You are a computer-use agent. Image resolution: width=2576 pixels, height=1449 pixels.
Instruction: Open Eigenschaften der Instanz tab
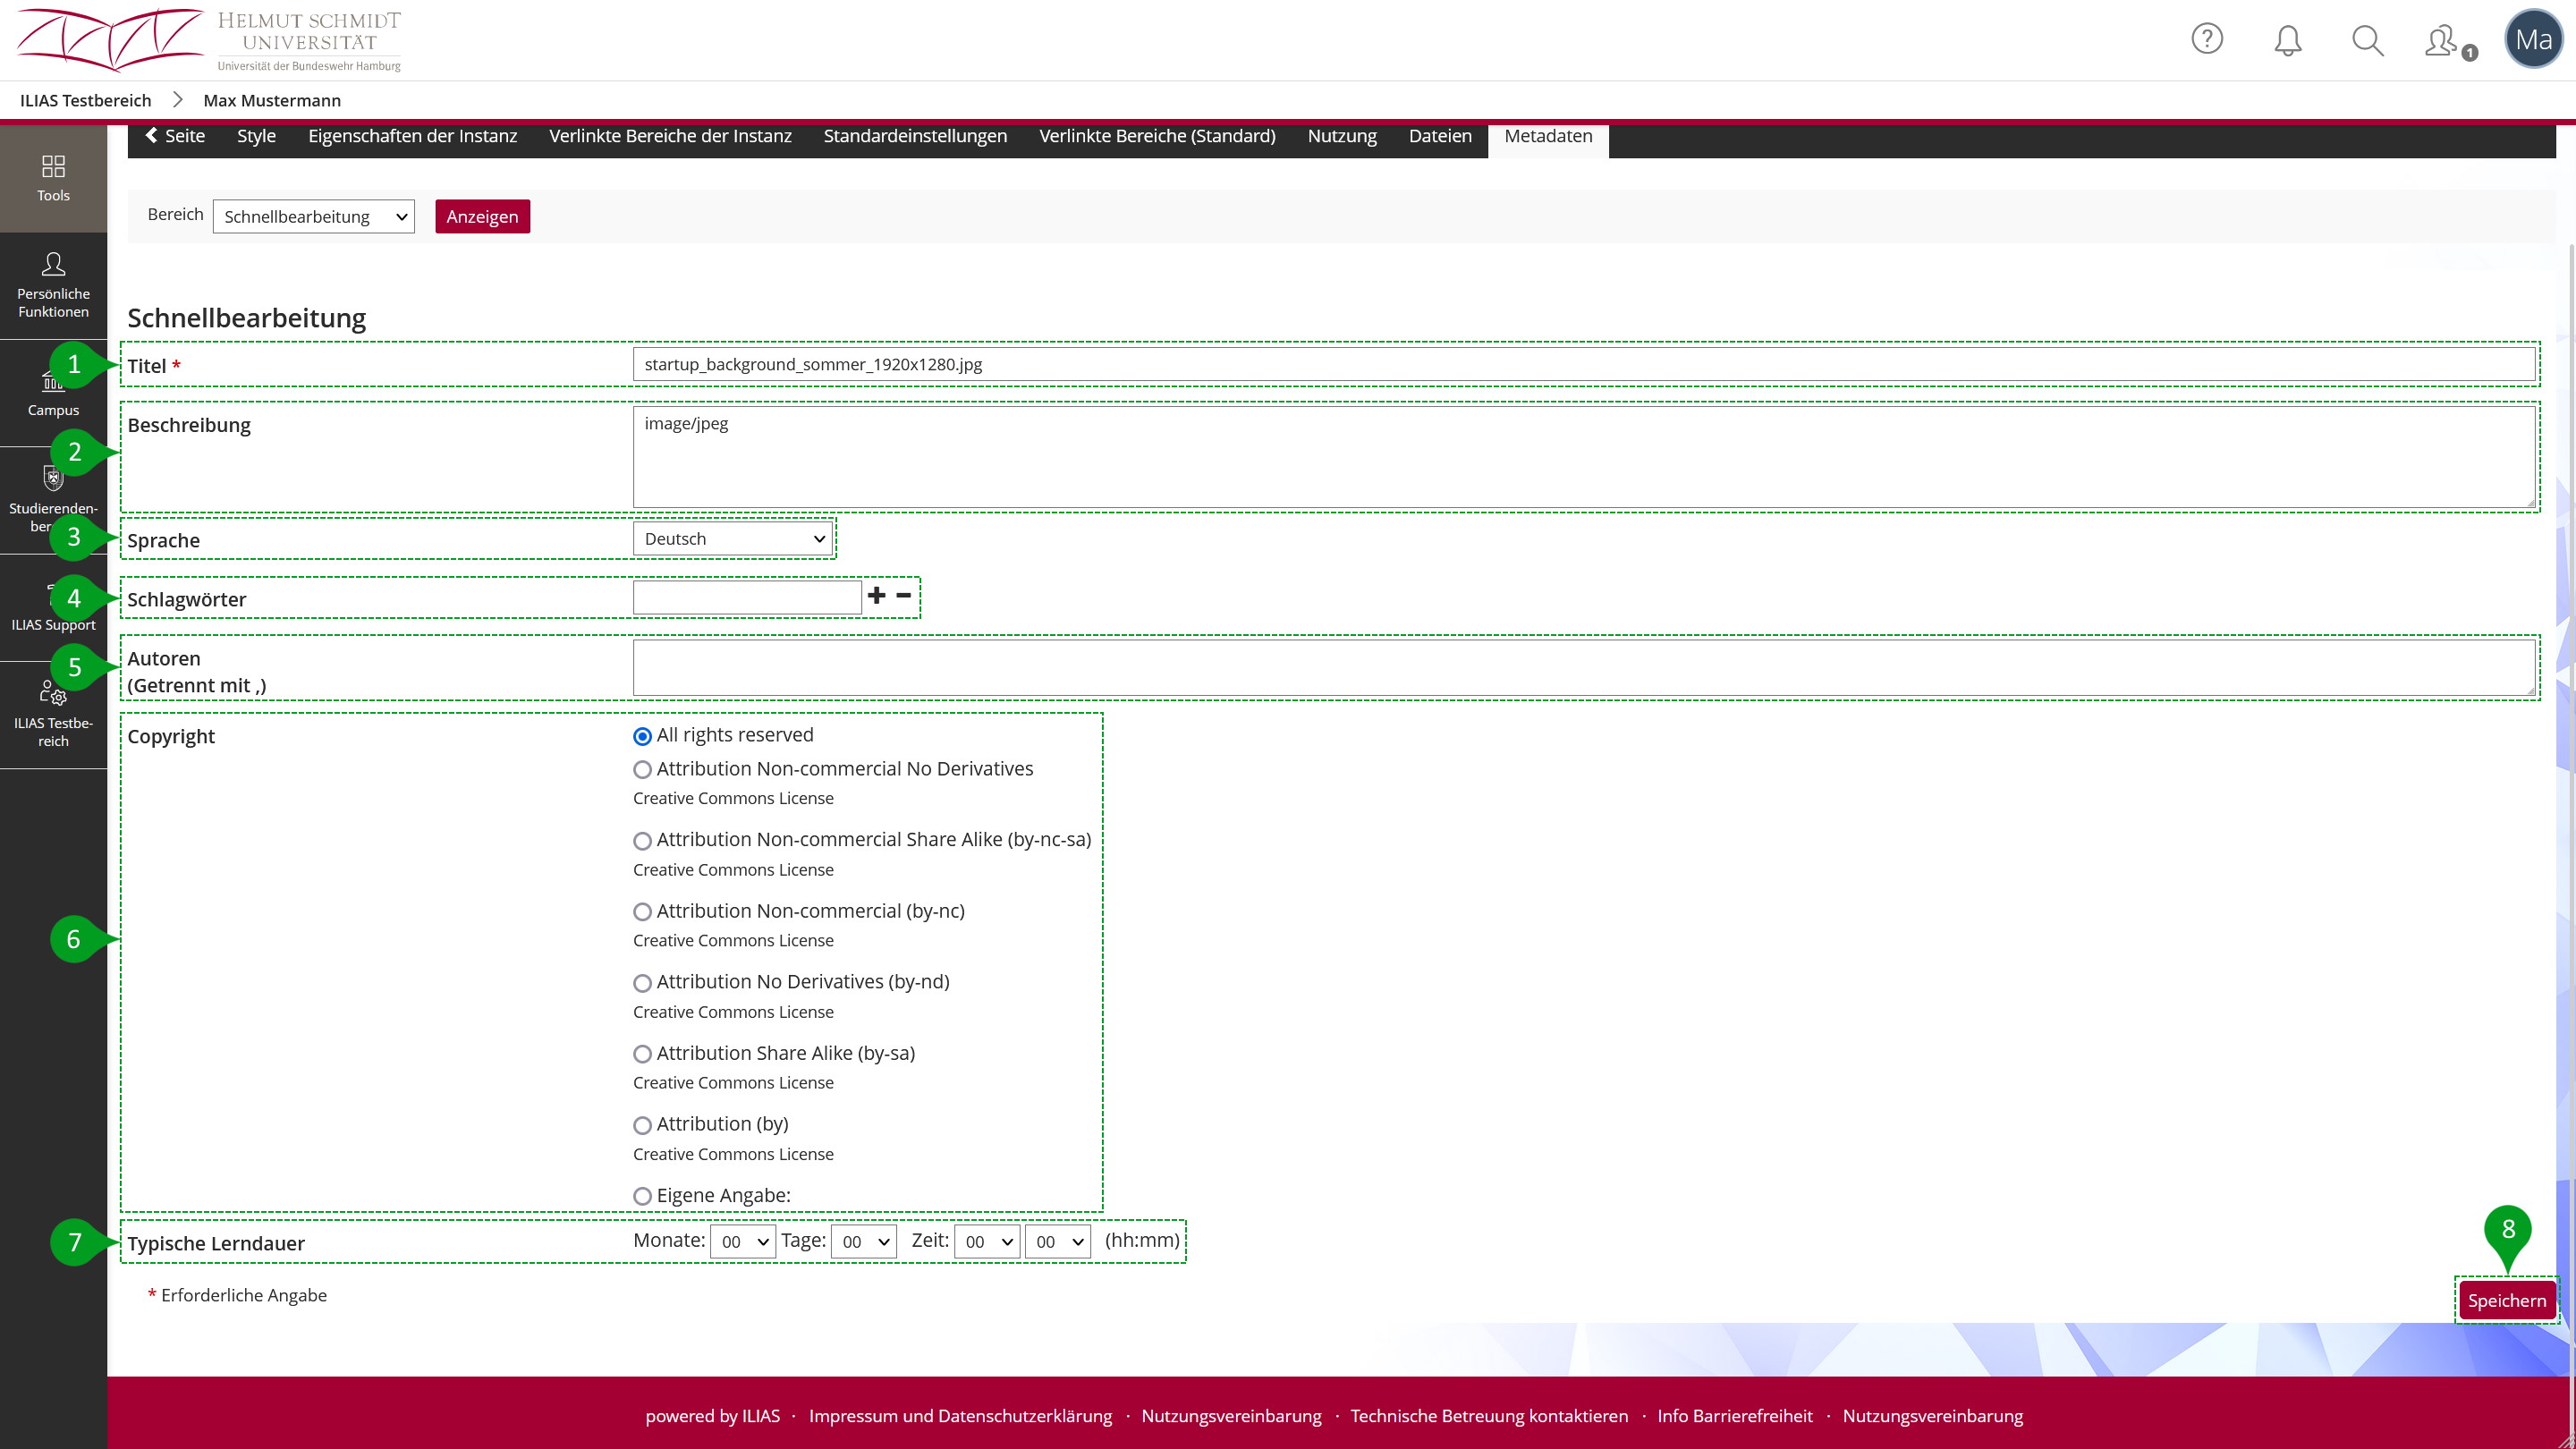(412, 136)
